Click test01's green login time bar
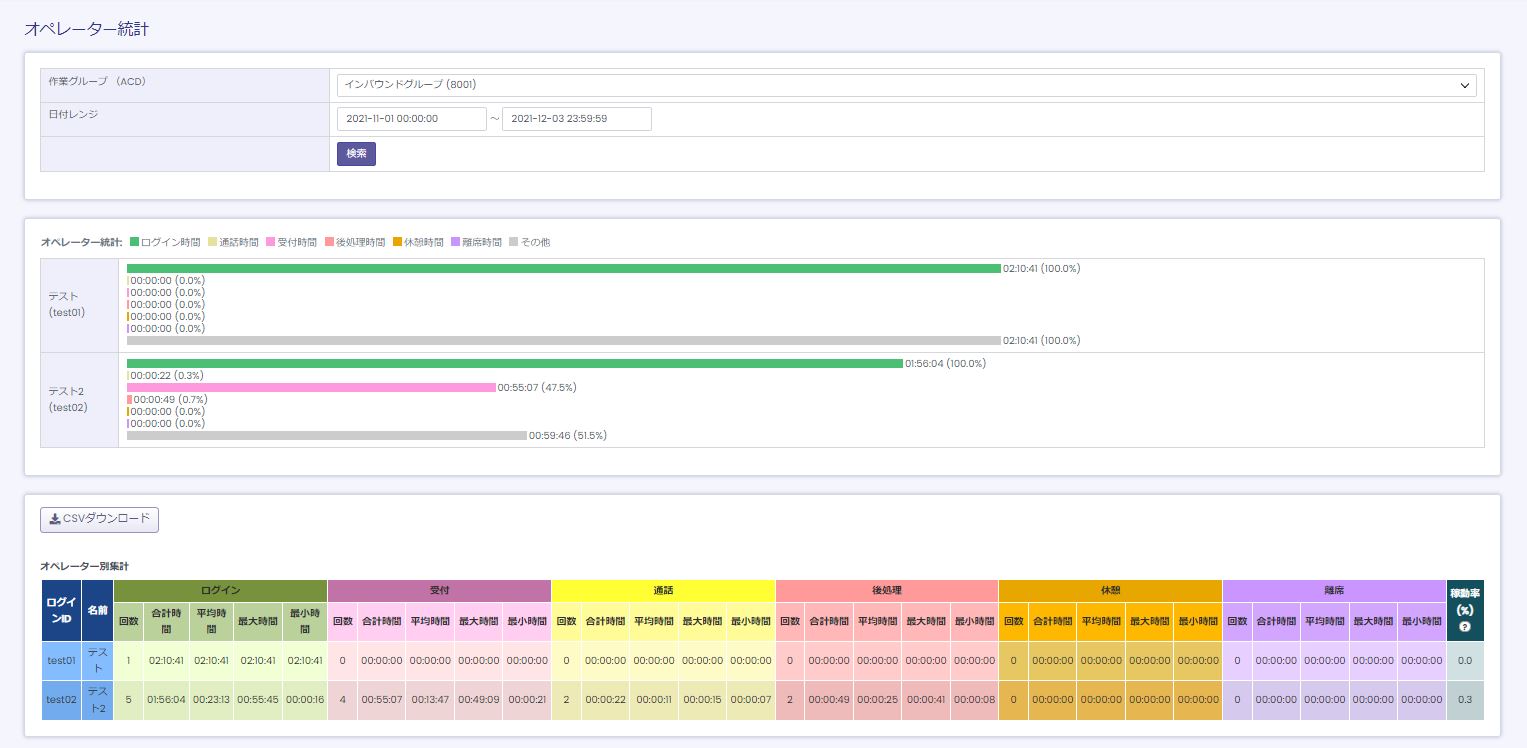Image resolution: width=1527 pixels, height=748 pixels. click(x=563, y=268)
